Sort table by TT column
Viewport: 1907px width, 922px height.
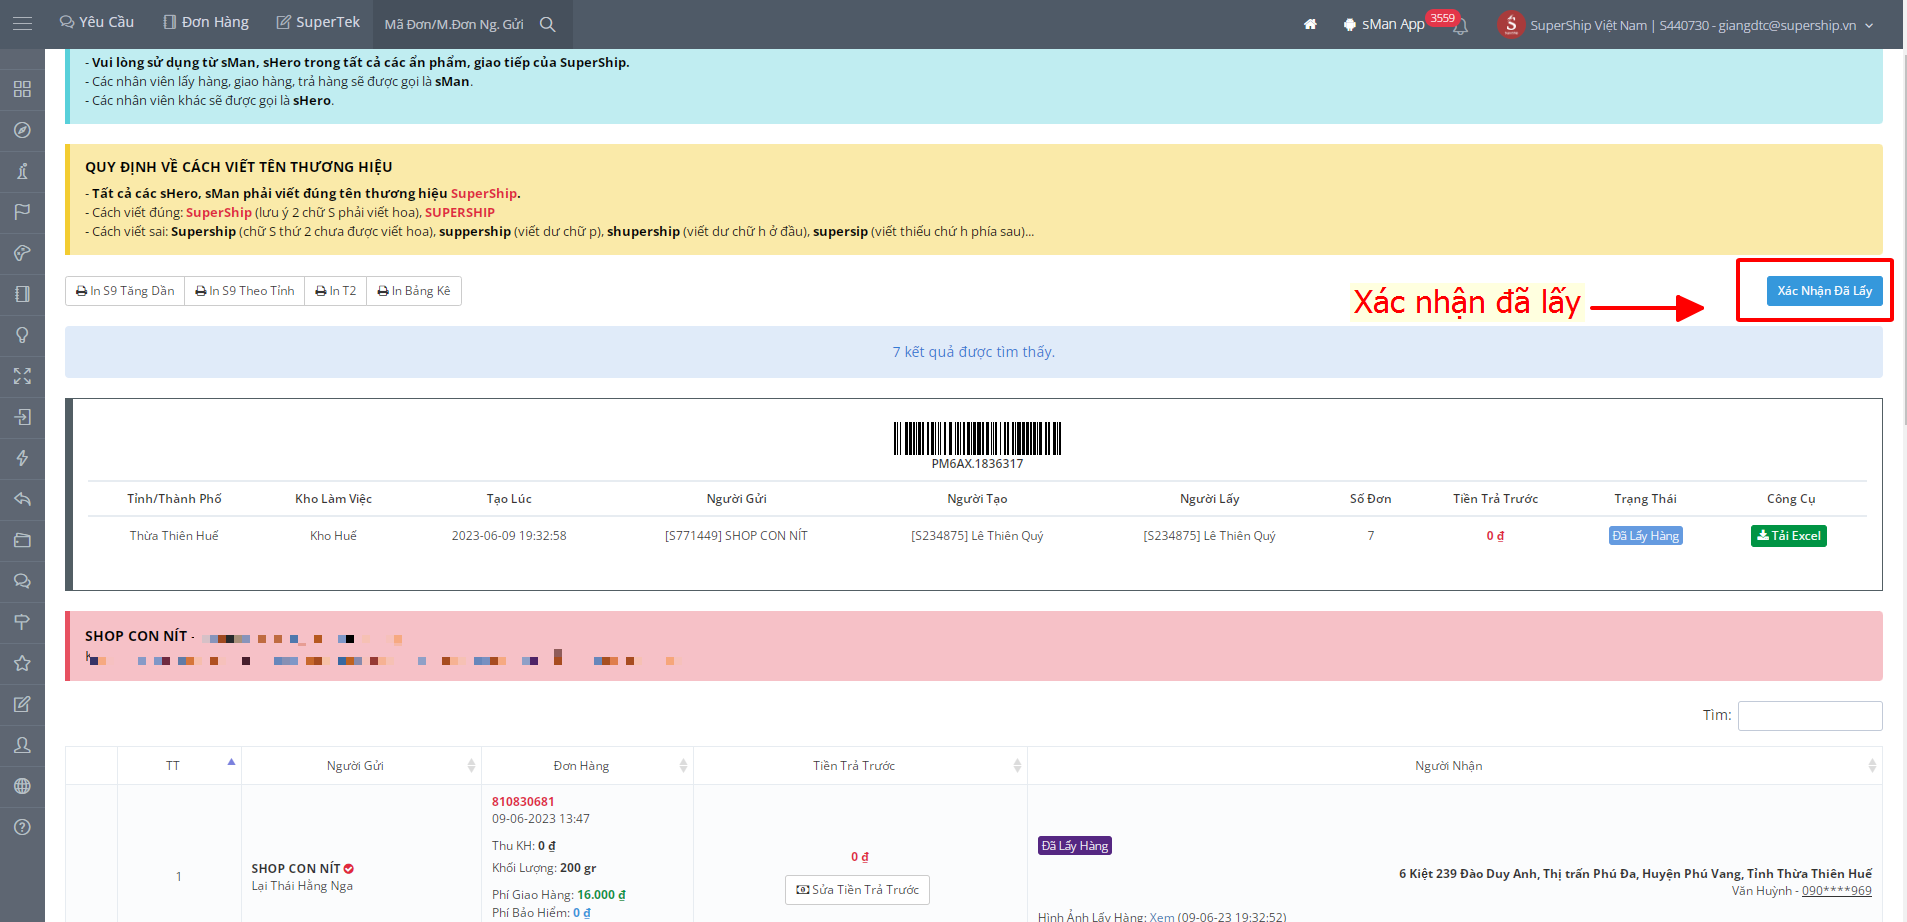[x=179, y=766]
